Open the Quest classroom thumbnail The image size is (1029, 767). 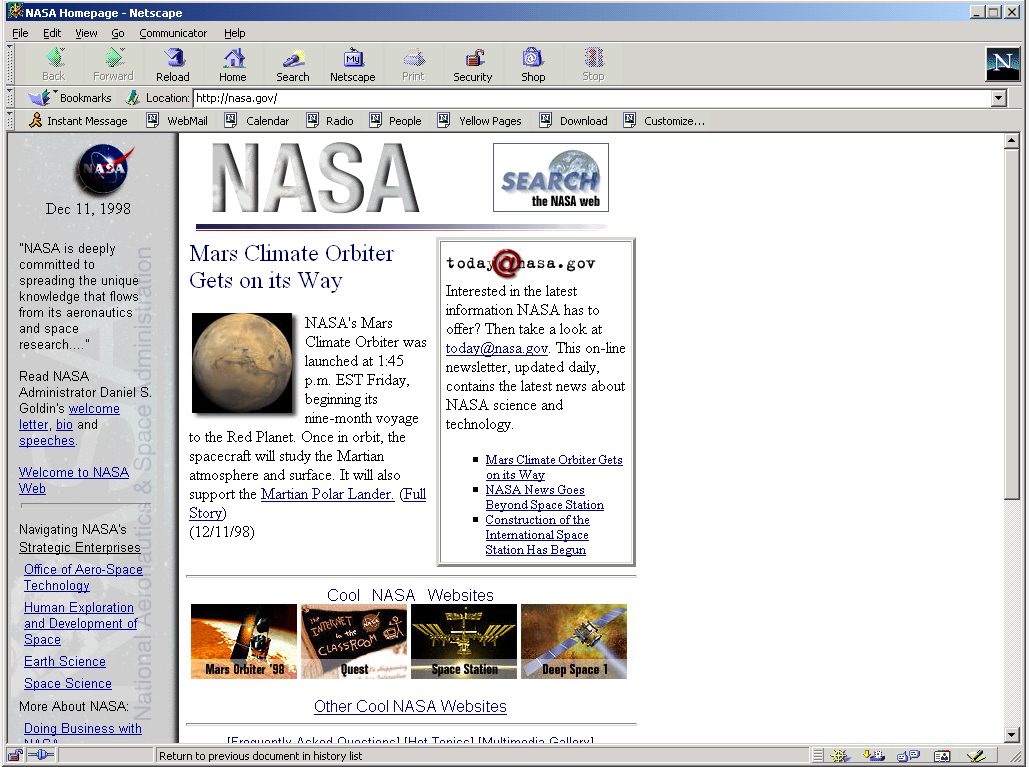[354, 641]
